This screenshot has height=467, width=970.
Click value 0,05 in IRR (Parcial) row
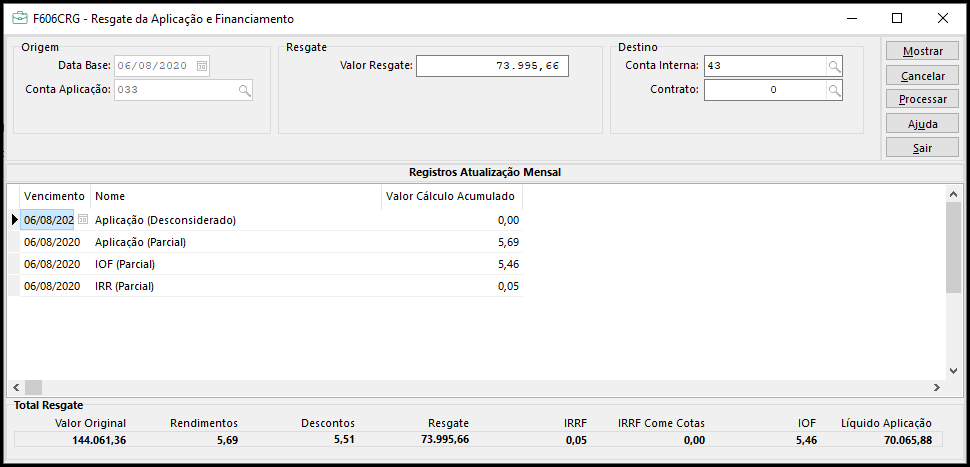pos(509,286)
